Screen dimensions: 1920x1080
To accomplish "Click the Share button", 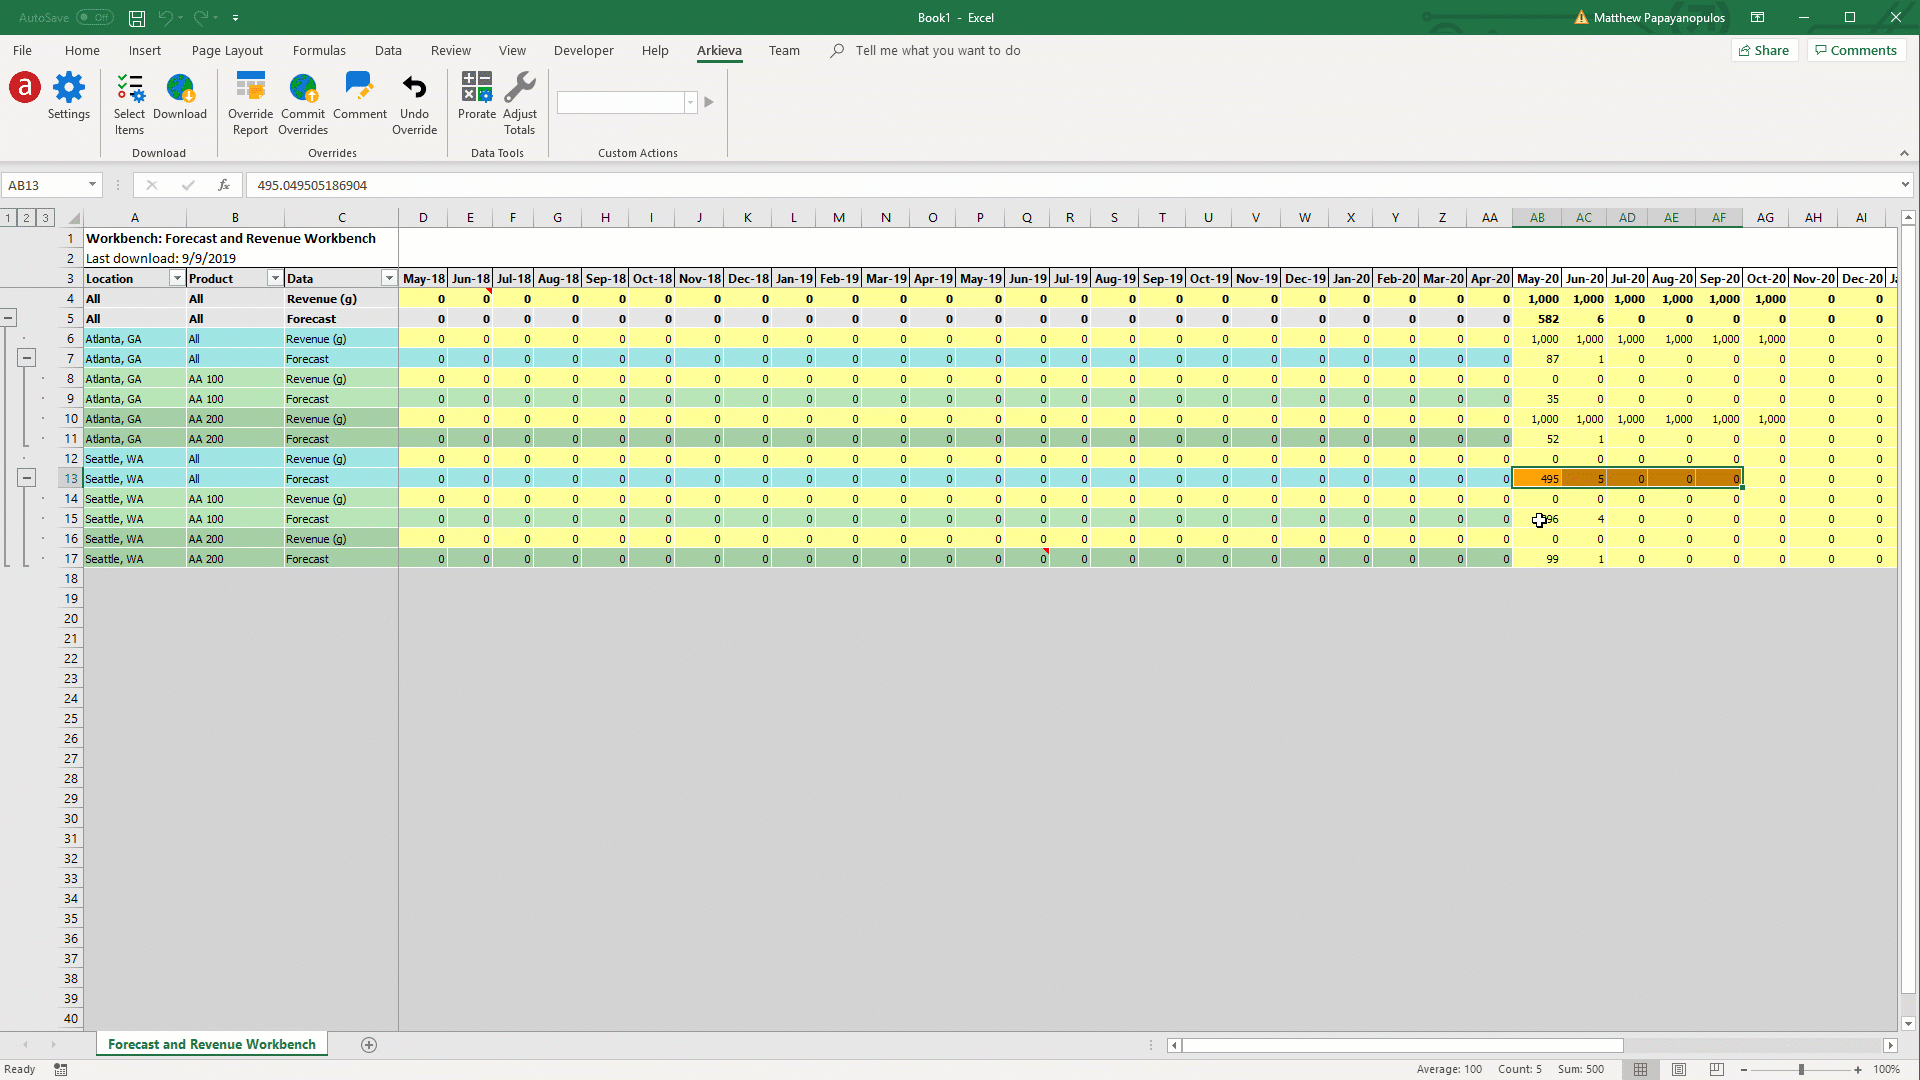I will click(x=1764, y=50).
